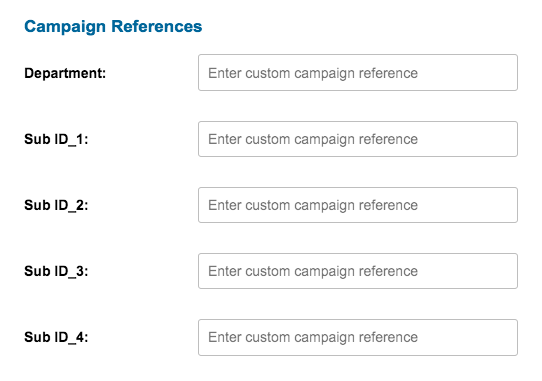Focus the Sub ID_1 text box
The image size is (542, 381).
click(358, 139)
